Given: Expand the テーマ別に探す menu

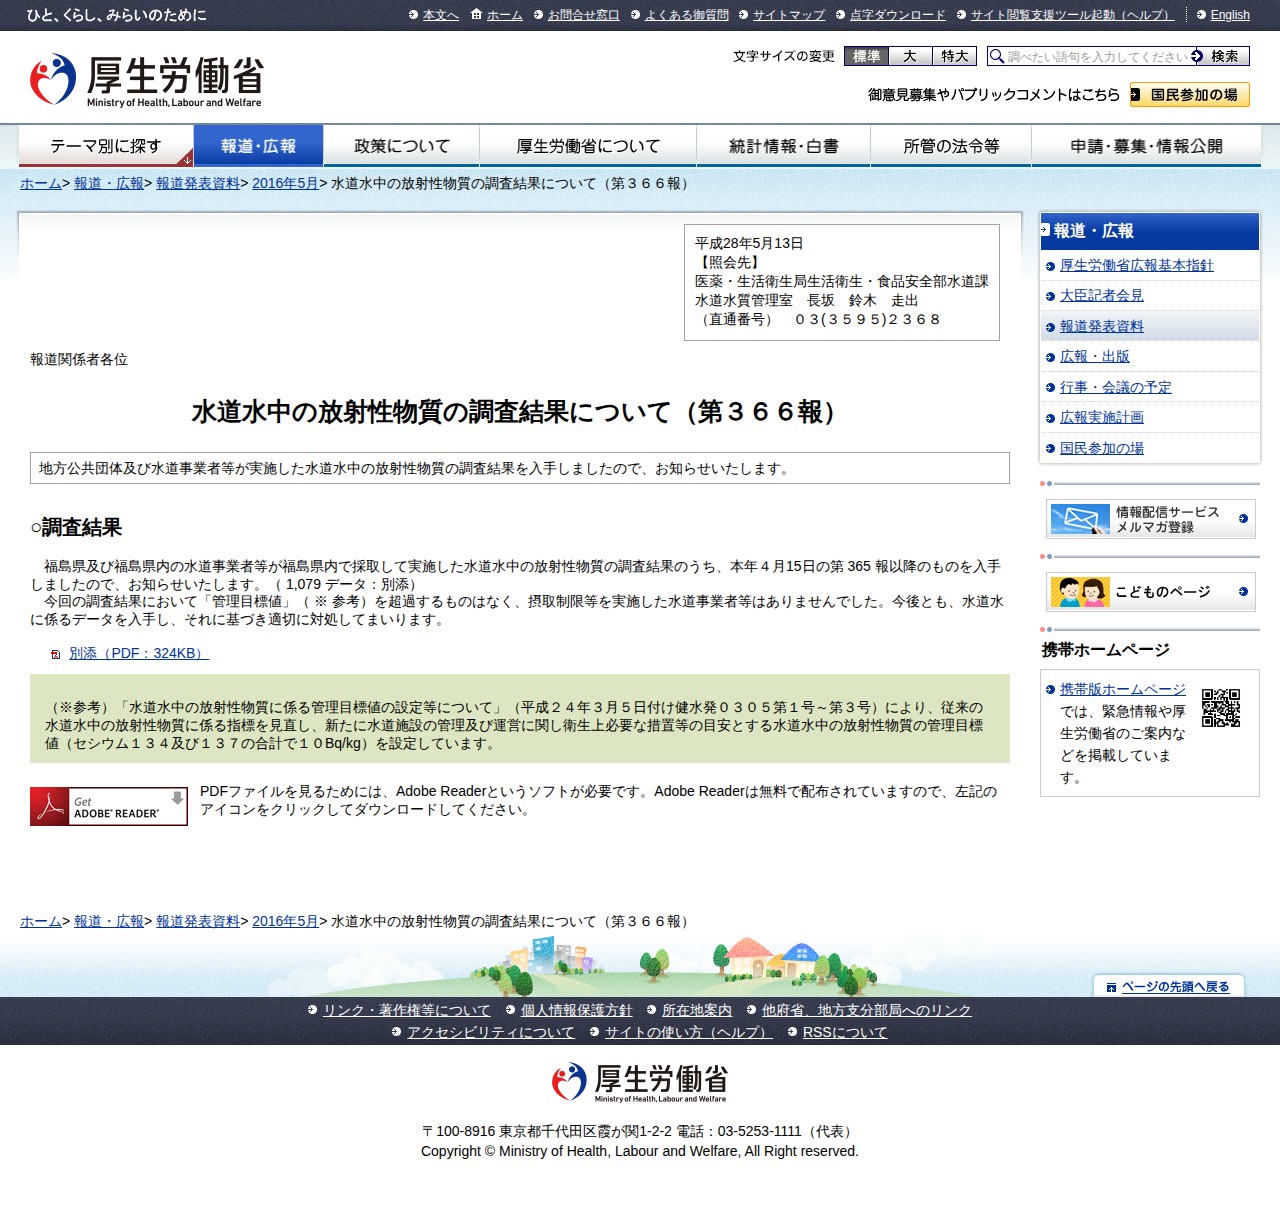Looking at the screenshot, I should [106, 146].
